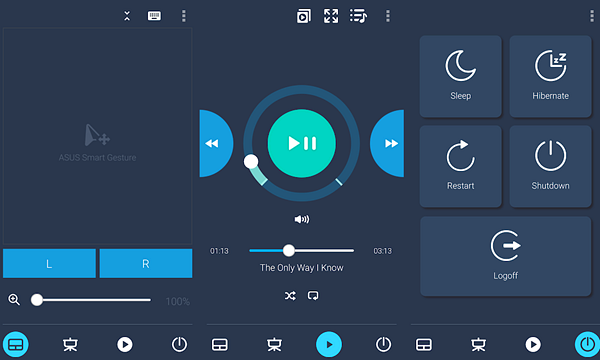Click the L left mouse button
Screen dimensions: 600x360
click(x=49, y=263)
